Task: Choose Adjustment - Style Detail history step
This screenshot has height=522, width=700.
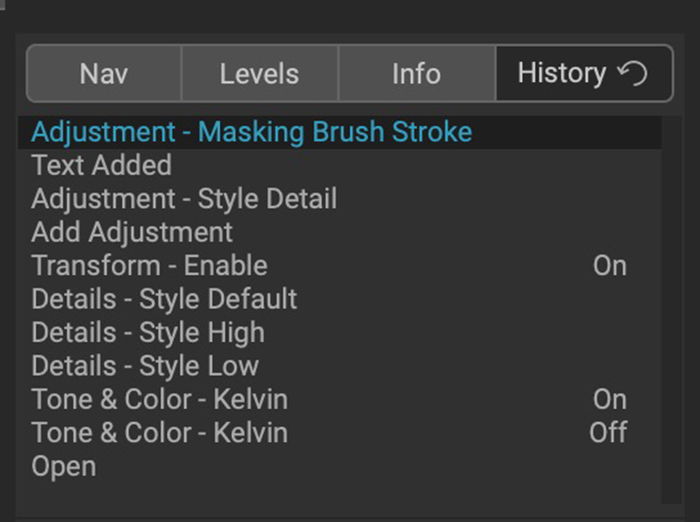Action: [x=340, y=199]
